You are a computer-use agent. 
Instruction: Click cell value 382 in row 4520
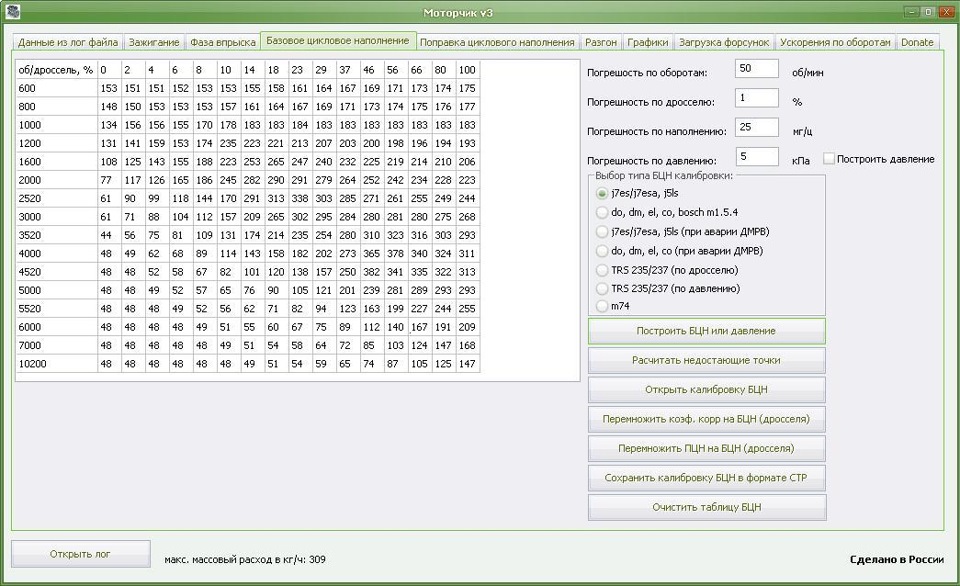372,272
